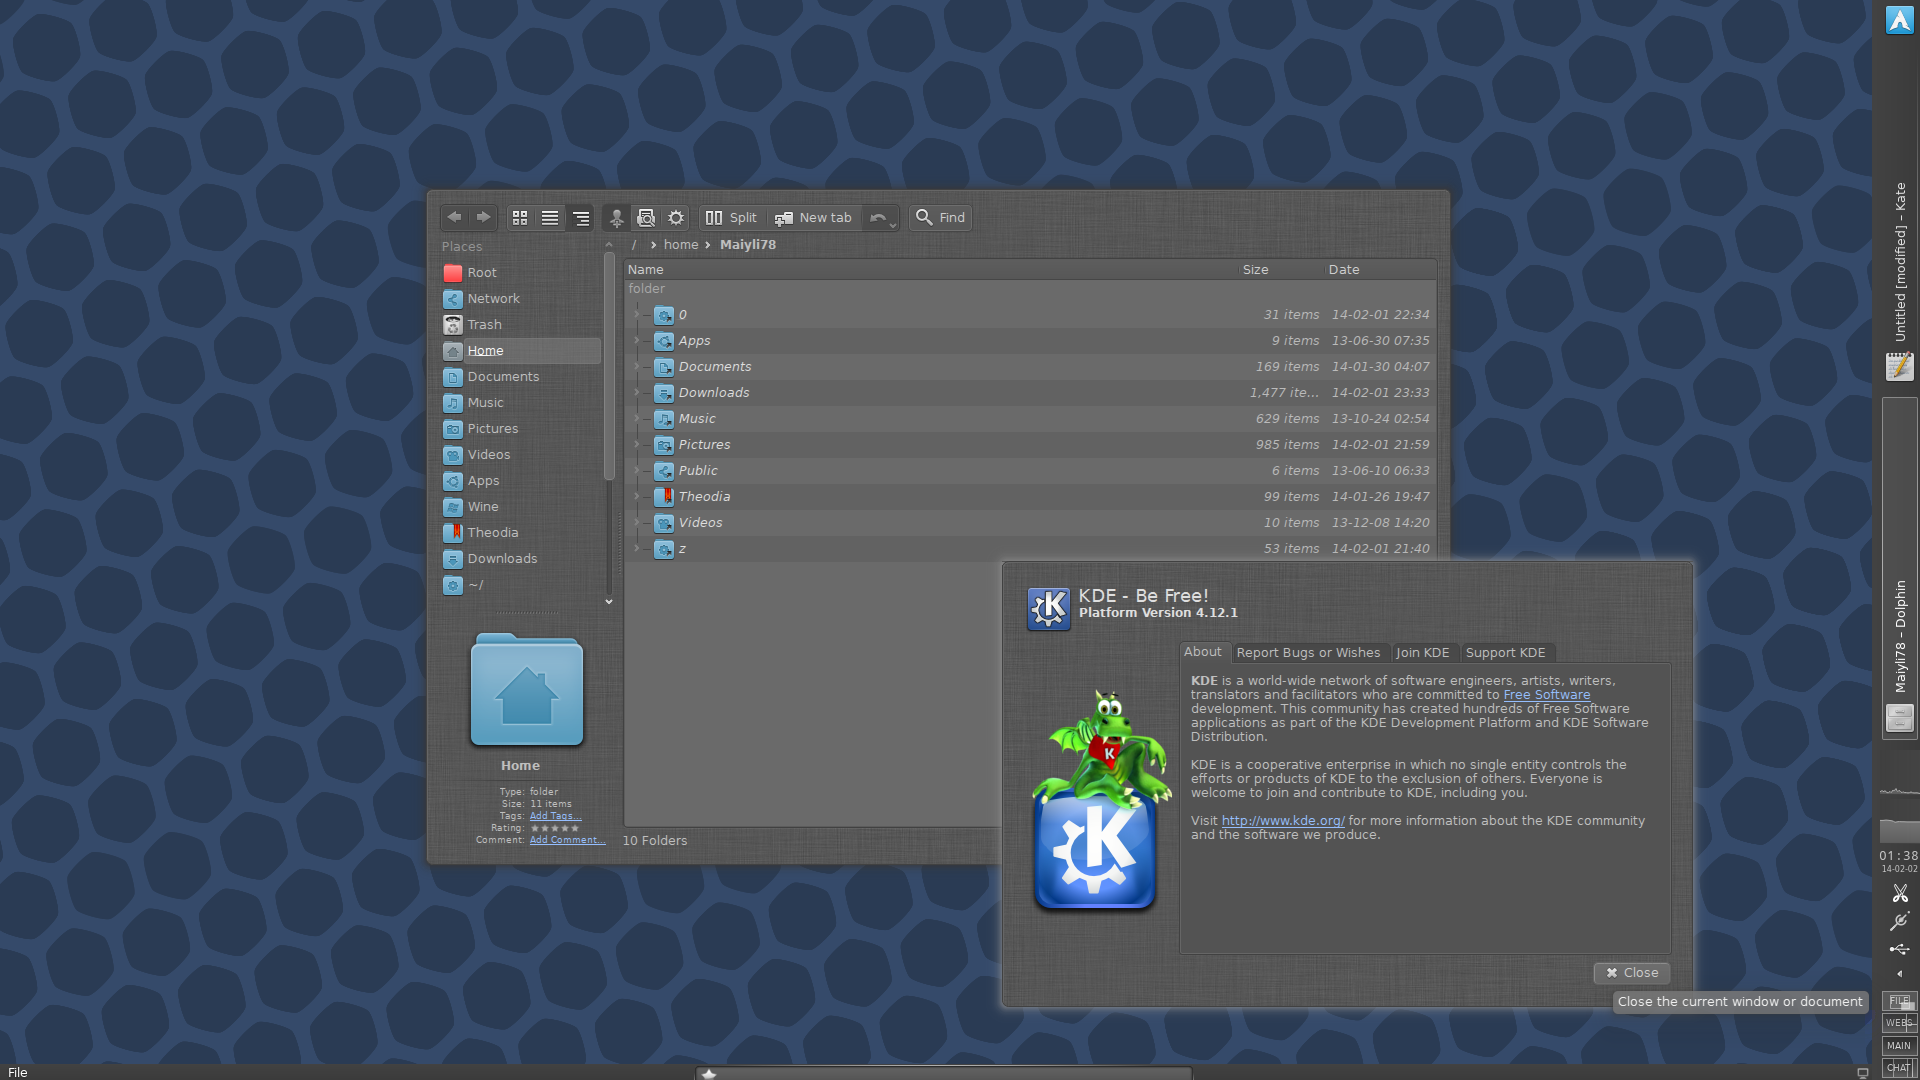Screen dimensions: 1920x1080
Task: Go back with the Dolphin back arrow
Action: [x=455, y=217]
